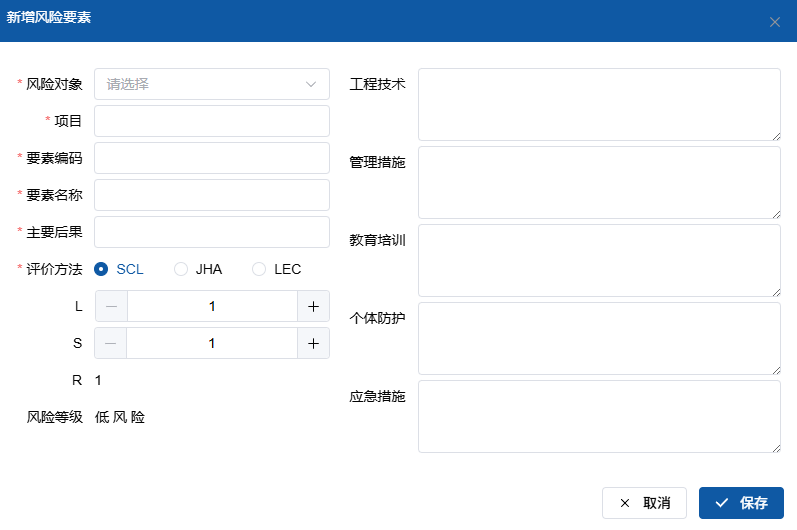Click the 风险对象 chevron arrow
The image size is (797, 530).
click(x=311, y=84)
